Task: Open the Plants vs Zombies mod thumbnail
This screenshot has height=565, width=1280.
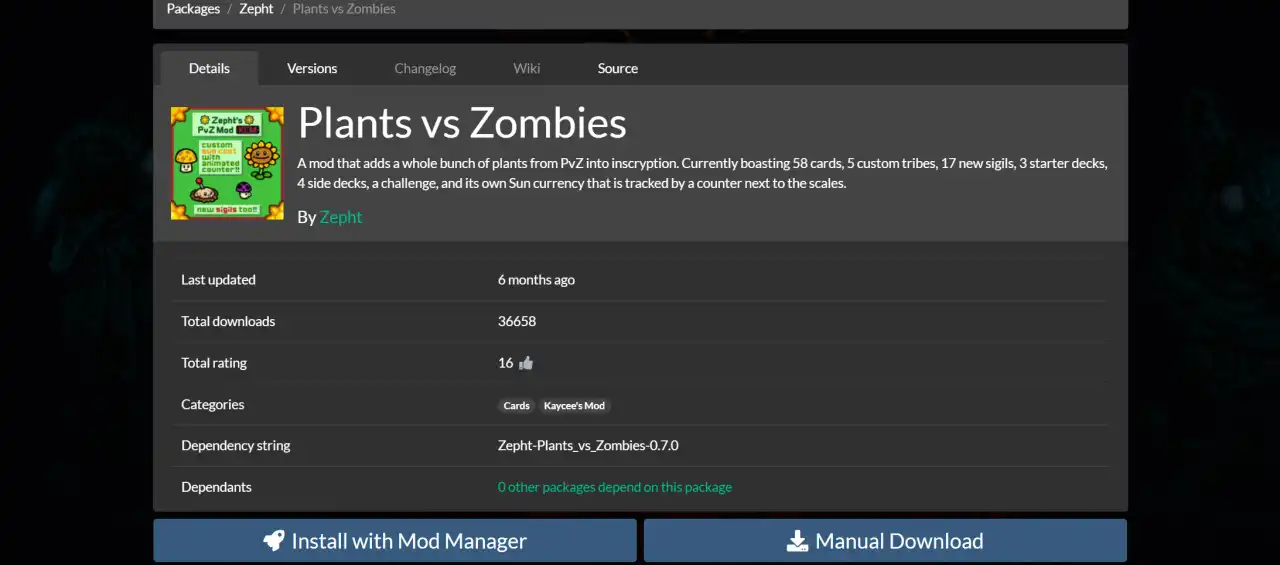Action: [227, 163]
